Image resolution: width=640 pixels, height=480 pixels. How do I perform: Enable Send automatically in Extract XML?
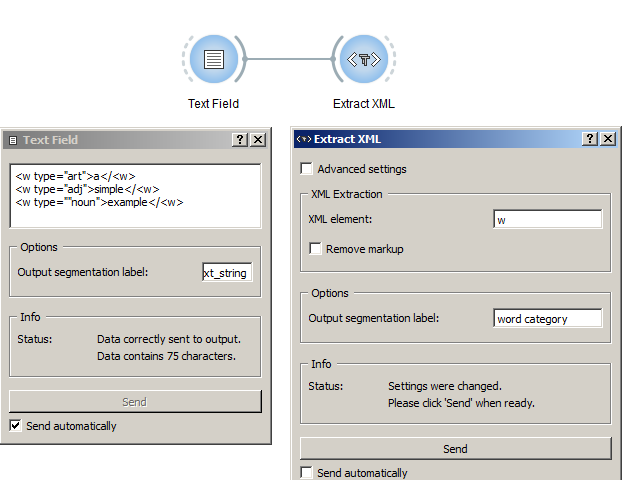[x=306, y=473]
